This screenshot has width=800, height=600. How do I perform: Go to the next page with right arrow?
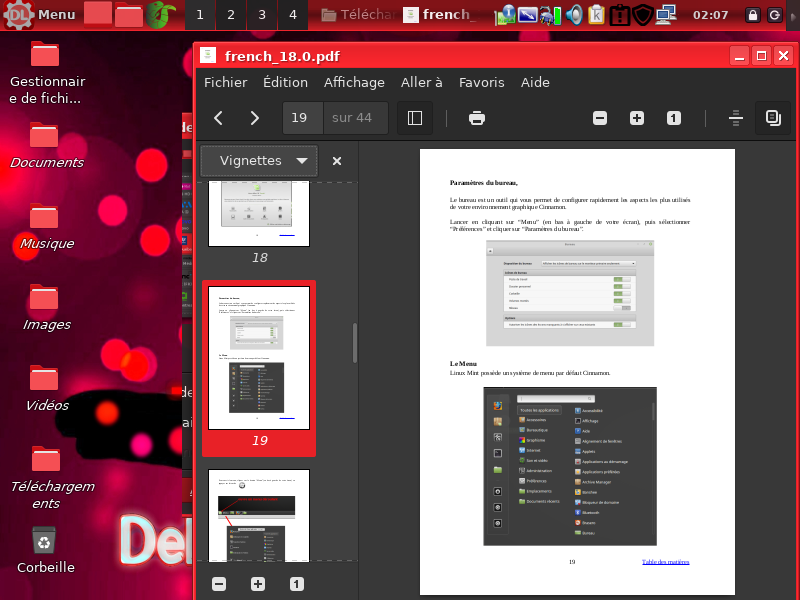(254, 118)
